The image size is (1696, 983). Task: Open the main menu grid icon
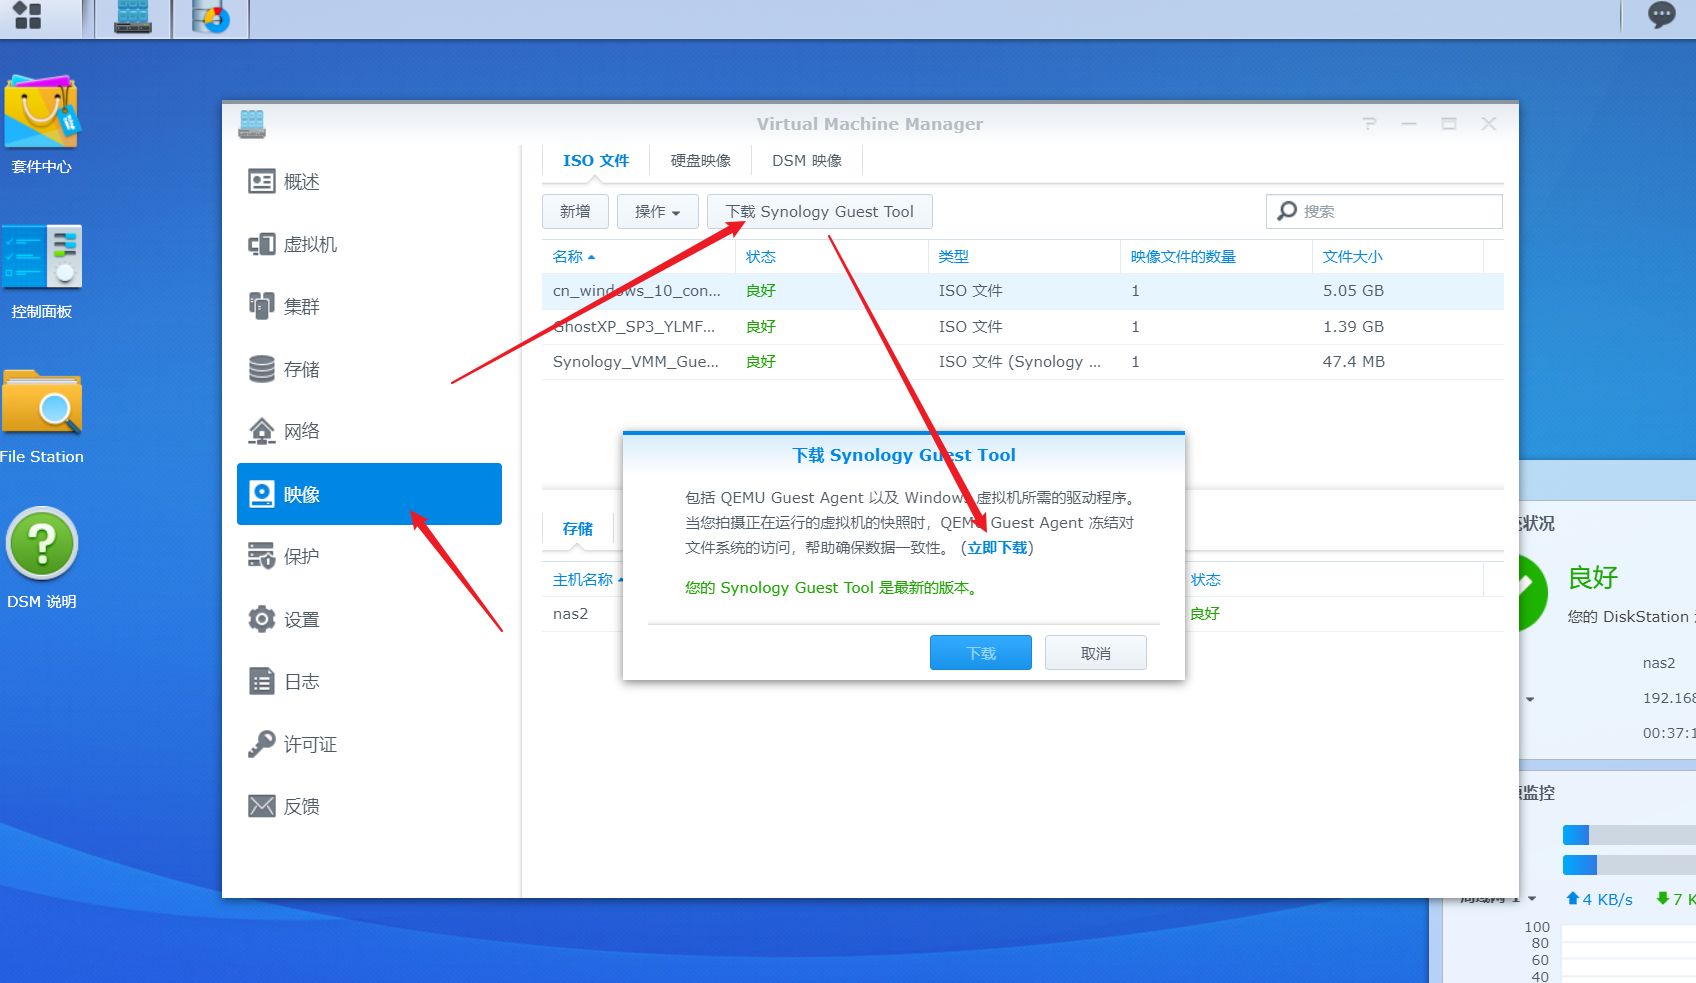28,16
